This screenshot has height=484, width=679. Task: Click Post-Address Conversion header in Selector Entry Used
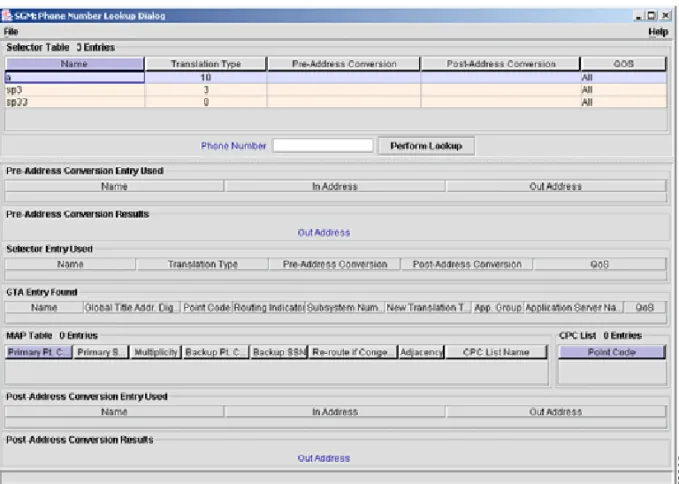(467, 264)
